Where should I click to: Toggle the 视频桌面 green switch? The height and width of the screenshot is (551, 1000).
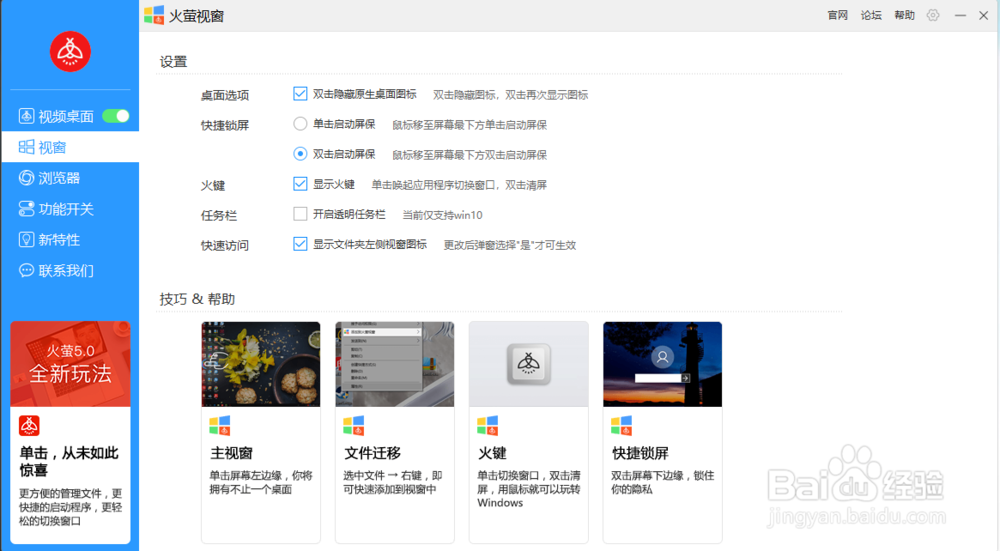(115, 116)
